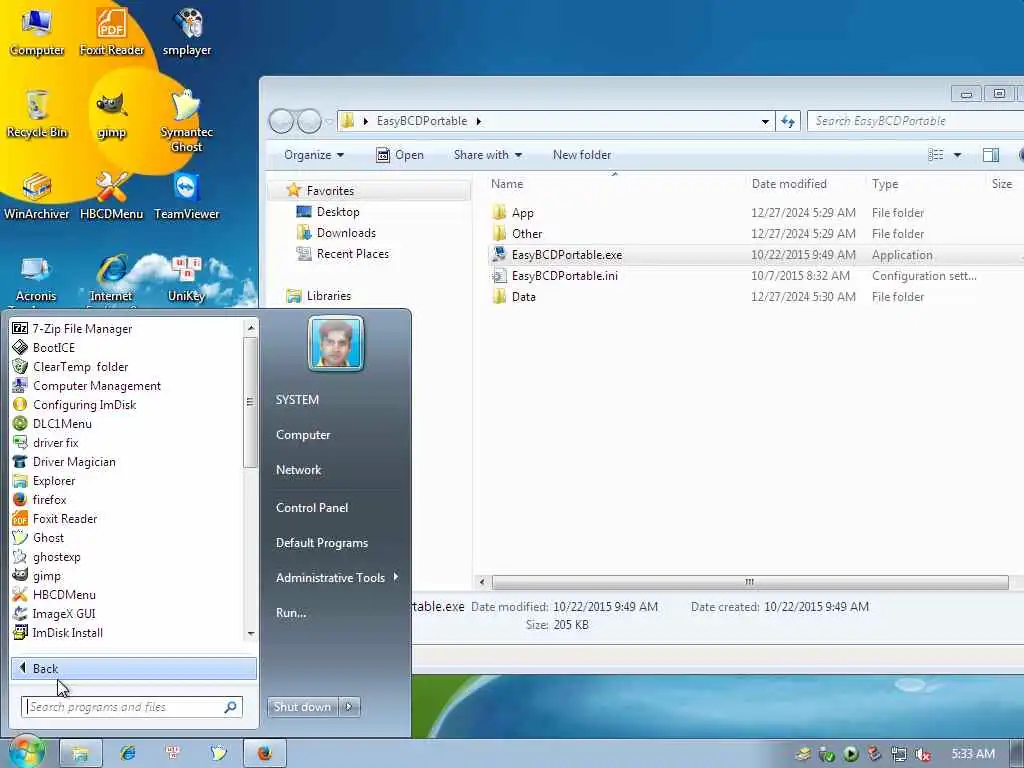Image resolution: width=1024 pixels, height=768 pixels.
Task: Click the ghostexp program icon
Action: (20, 556)
